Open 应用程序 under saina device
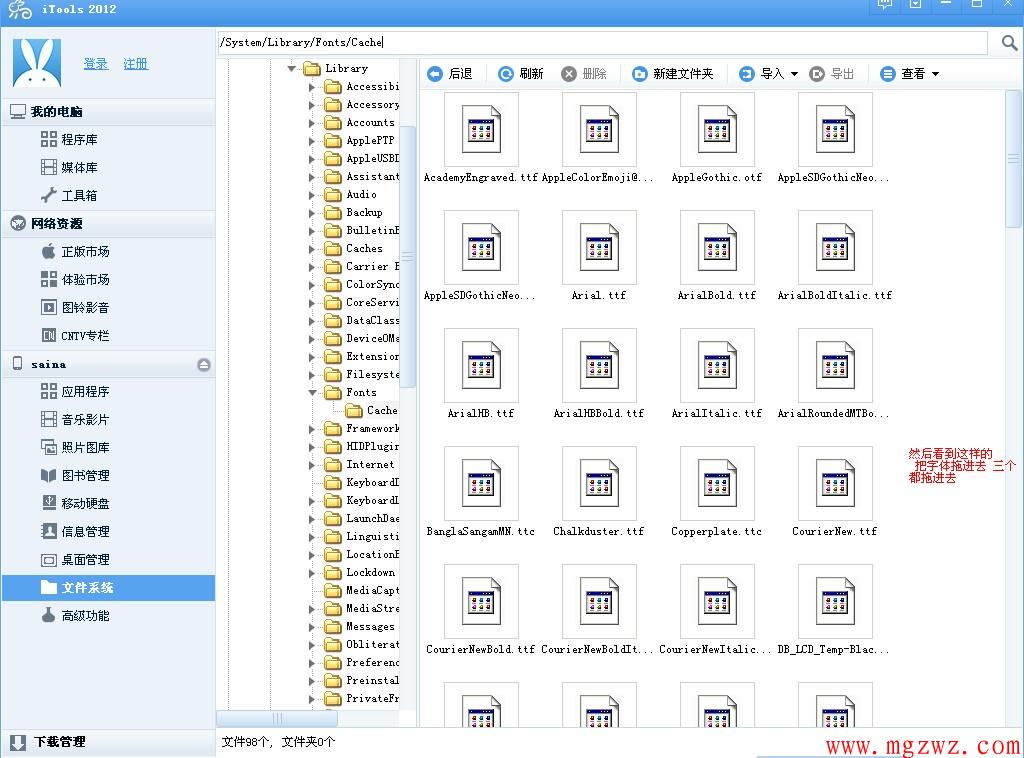Screen dimensions: 1024x758 pos(75,391)
